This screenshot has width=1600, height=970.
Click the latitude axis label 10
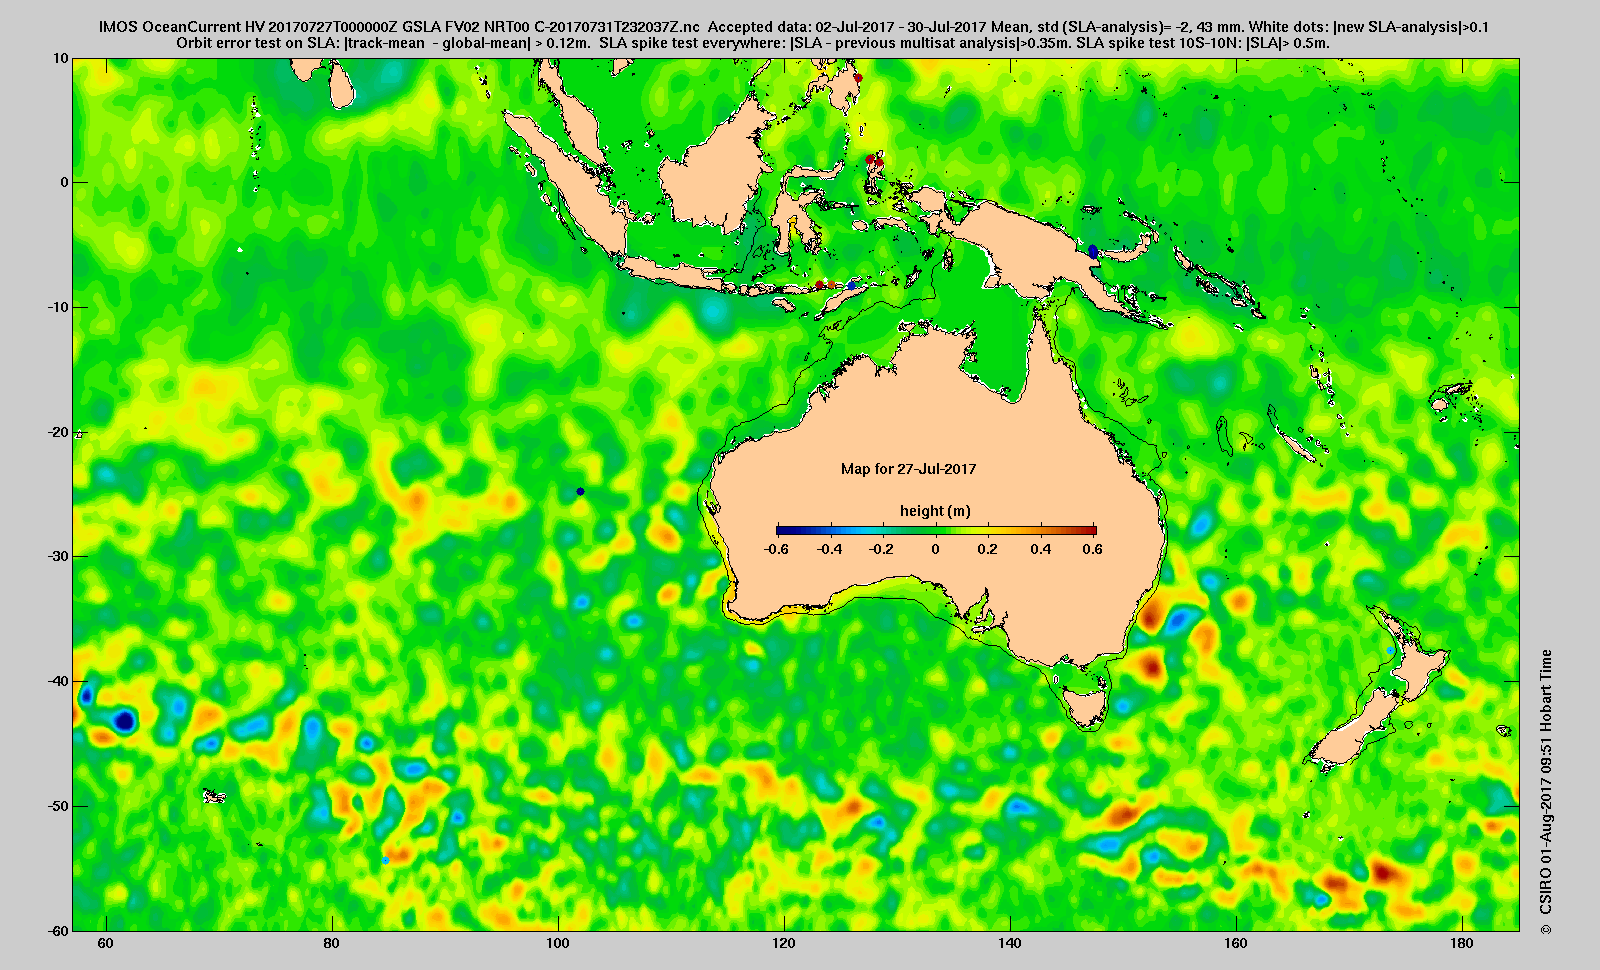(61, 58)
